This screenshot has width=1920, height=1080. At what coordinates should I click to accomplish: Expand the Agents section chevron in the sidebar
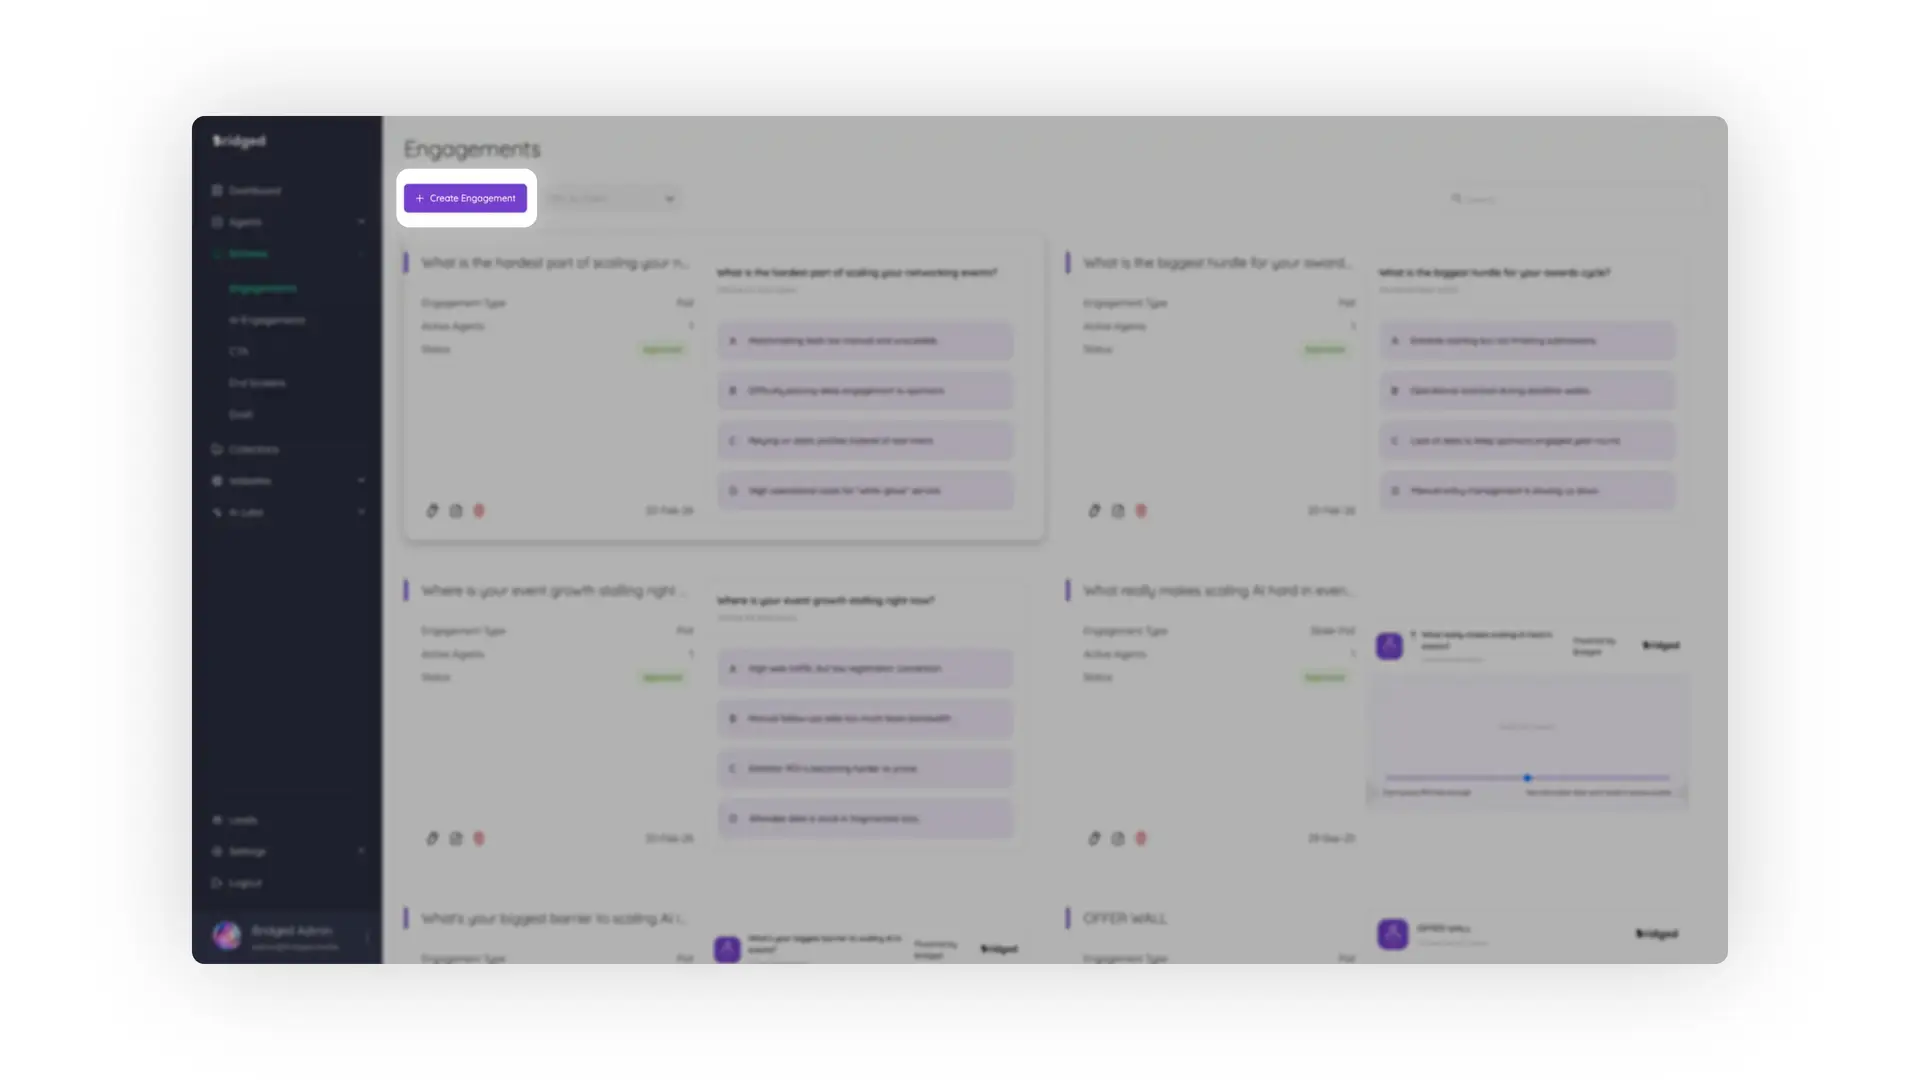[361, 221]
